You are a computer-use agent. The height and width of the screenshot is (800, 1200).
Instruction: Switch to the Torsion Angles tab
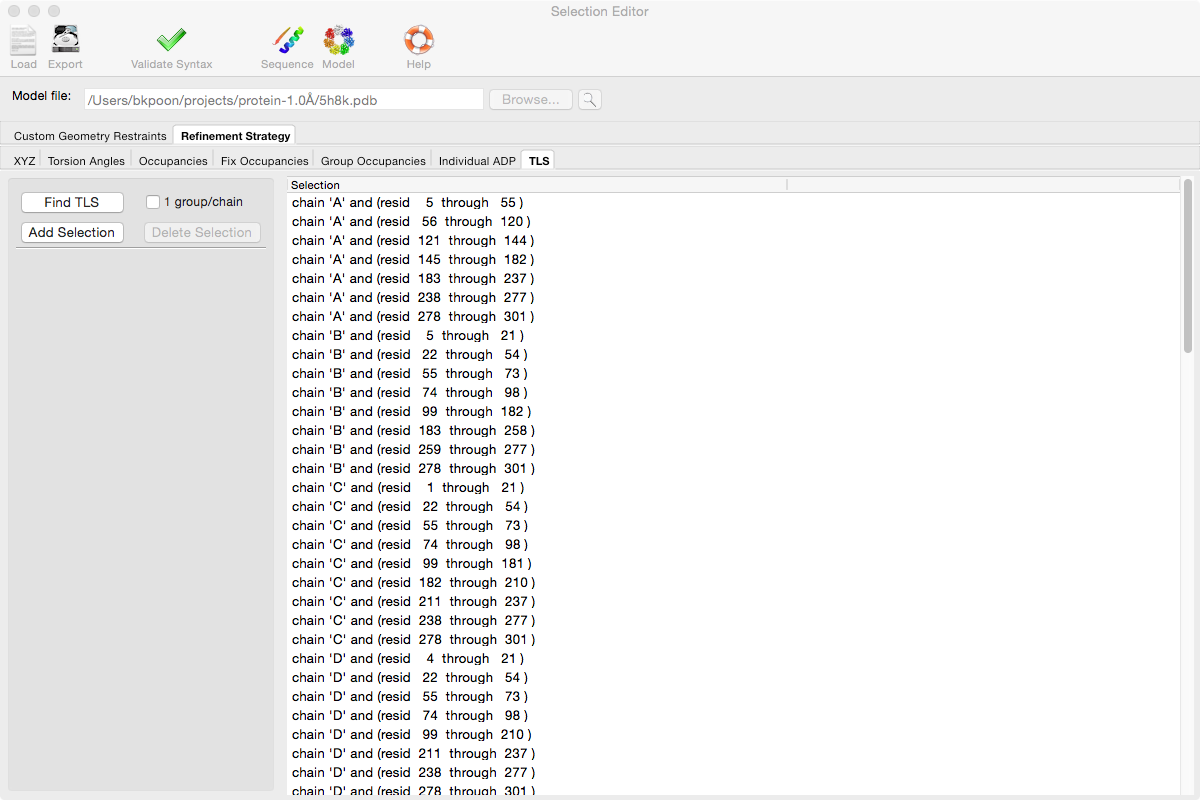86,160
